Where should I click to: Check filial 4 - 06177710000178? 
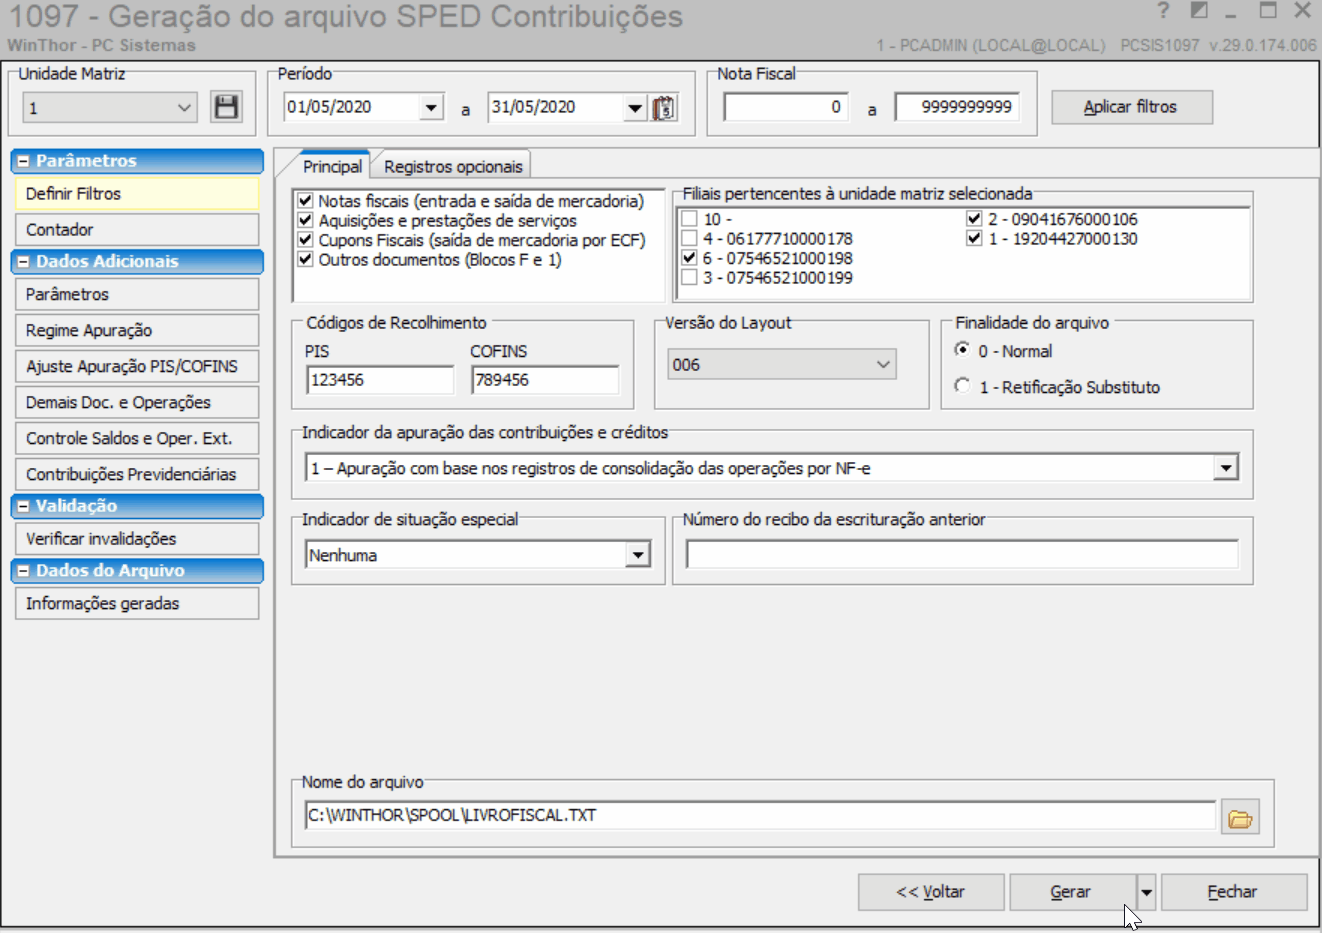[689, 238]
